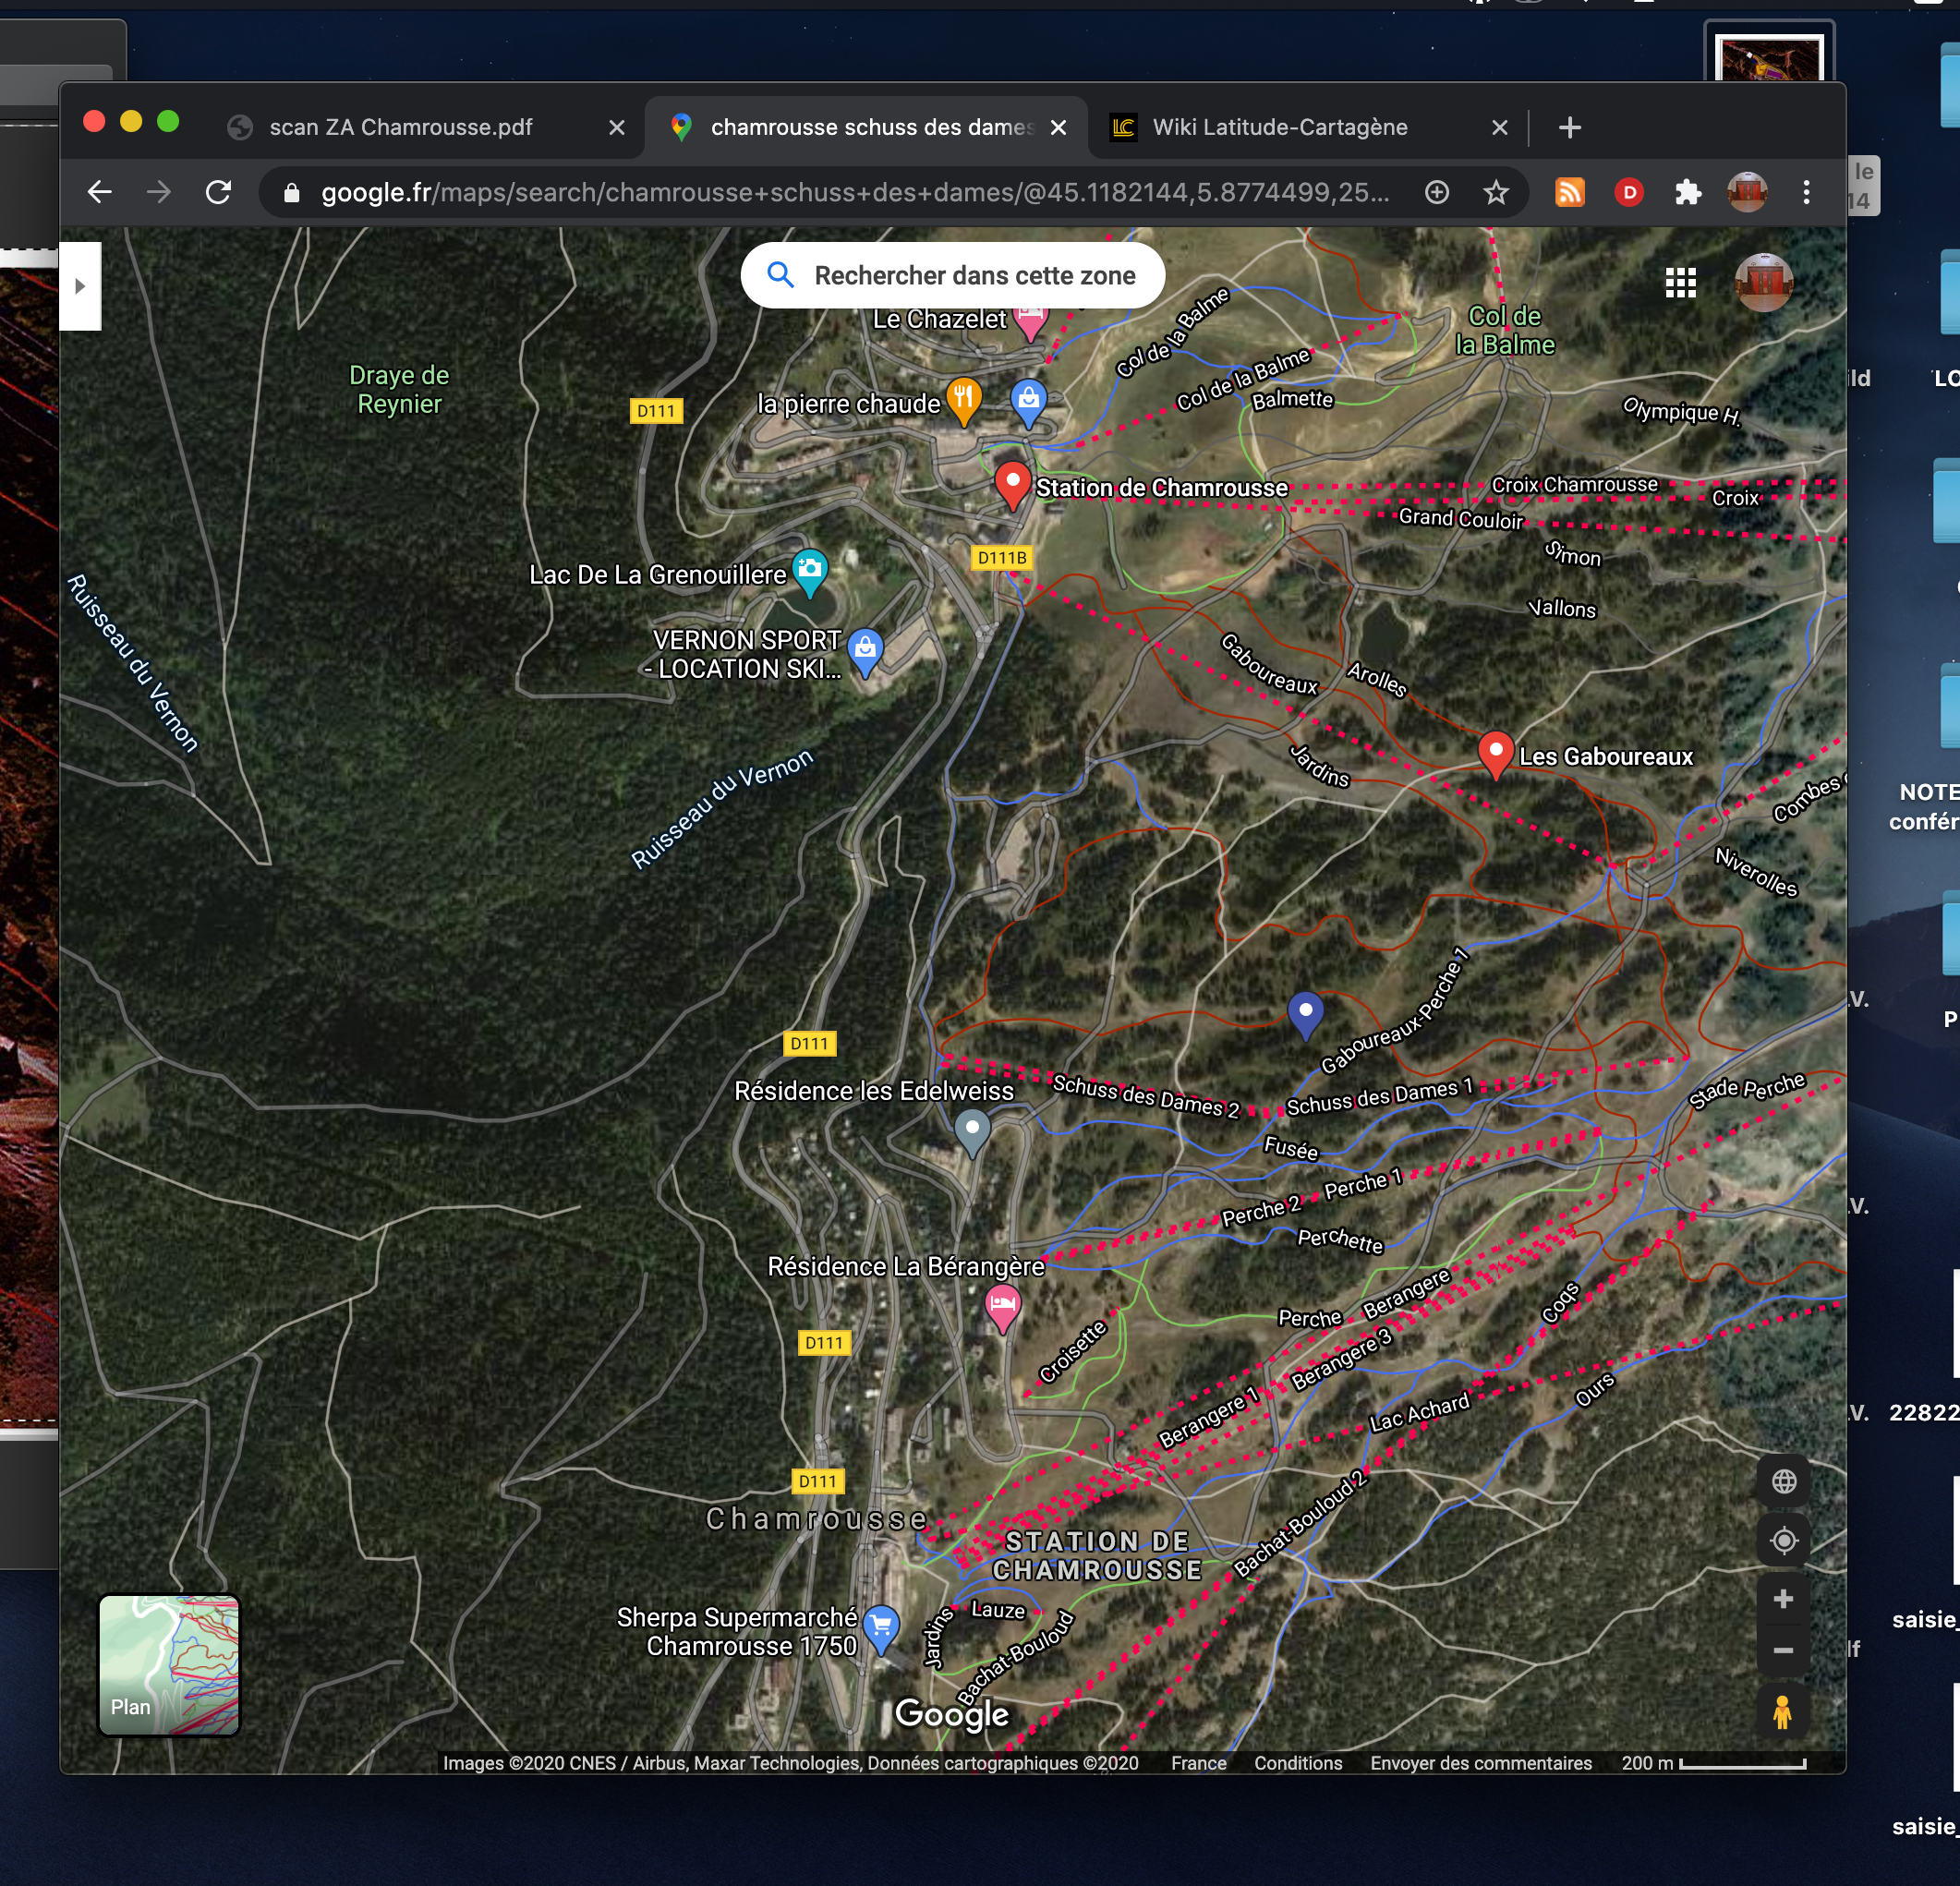The height and width of the screenshot is (1886, 1960).
Task: Switch to scan ZA Chamrousse.pdf tab
Action: pos(401,127)
